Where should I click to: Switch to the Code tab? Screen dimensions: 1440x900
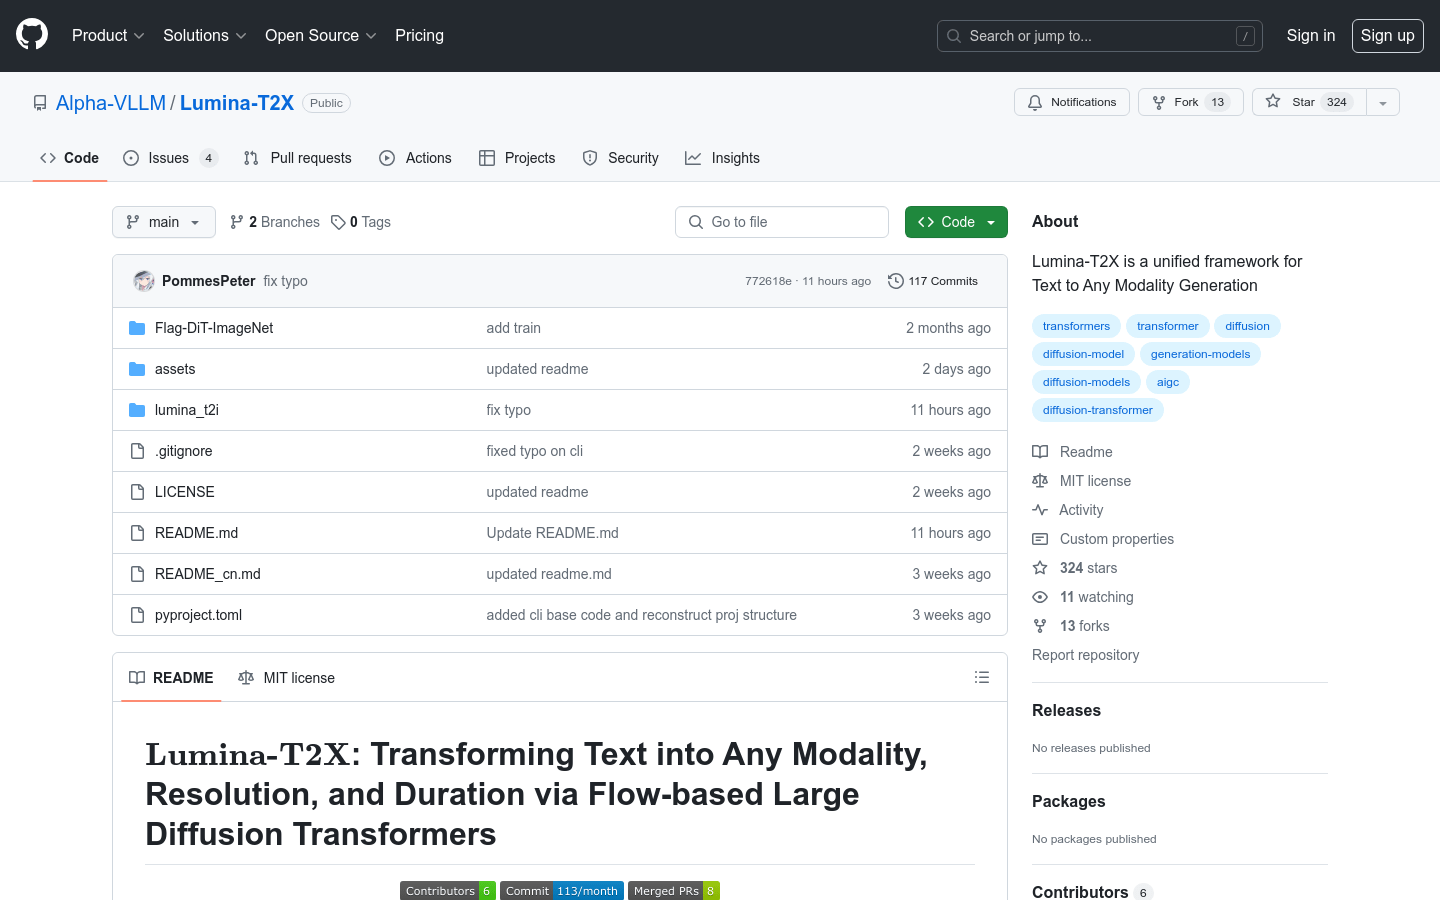(70, 158)
